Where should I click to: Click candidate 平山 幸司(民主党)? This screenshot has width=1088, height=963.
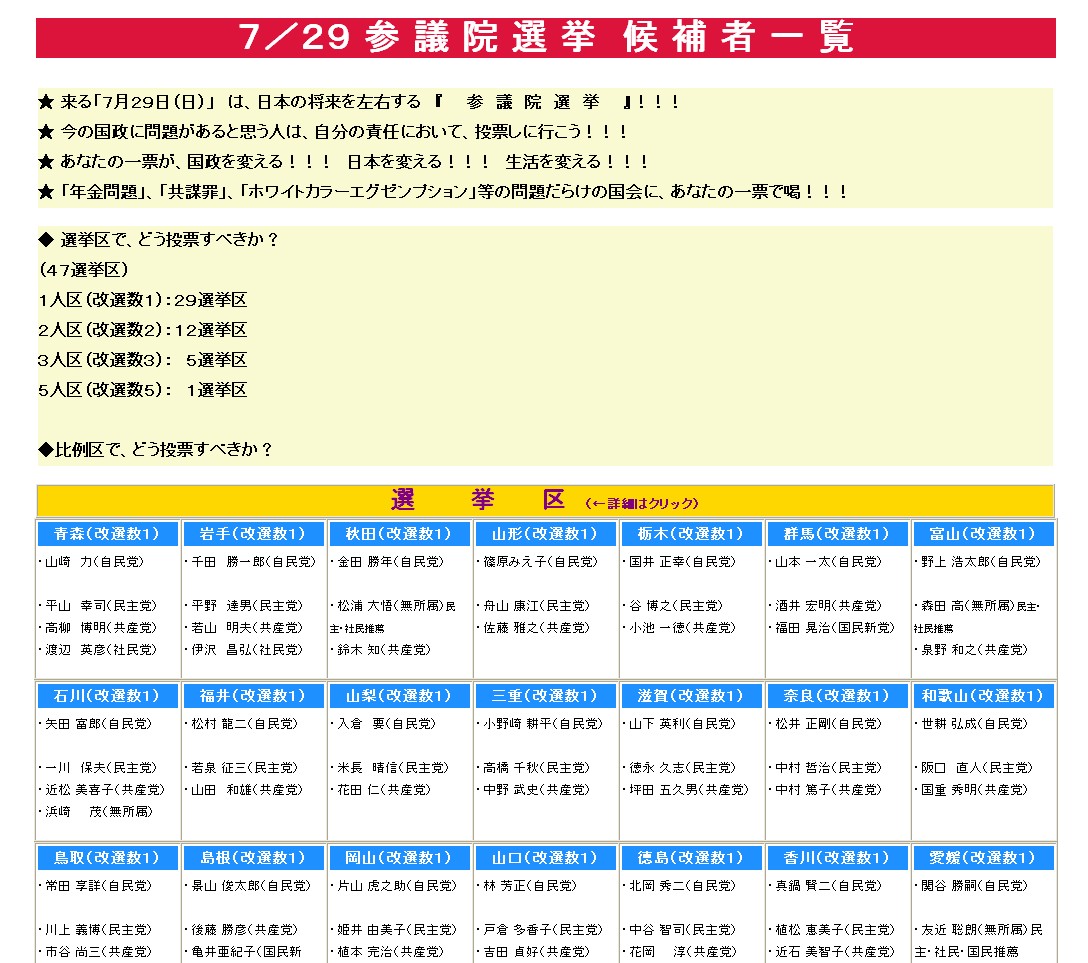pyautogui.click(x=98, y=606)
